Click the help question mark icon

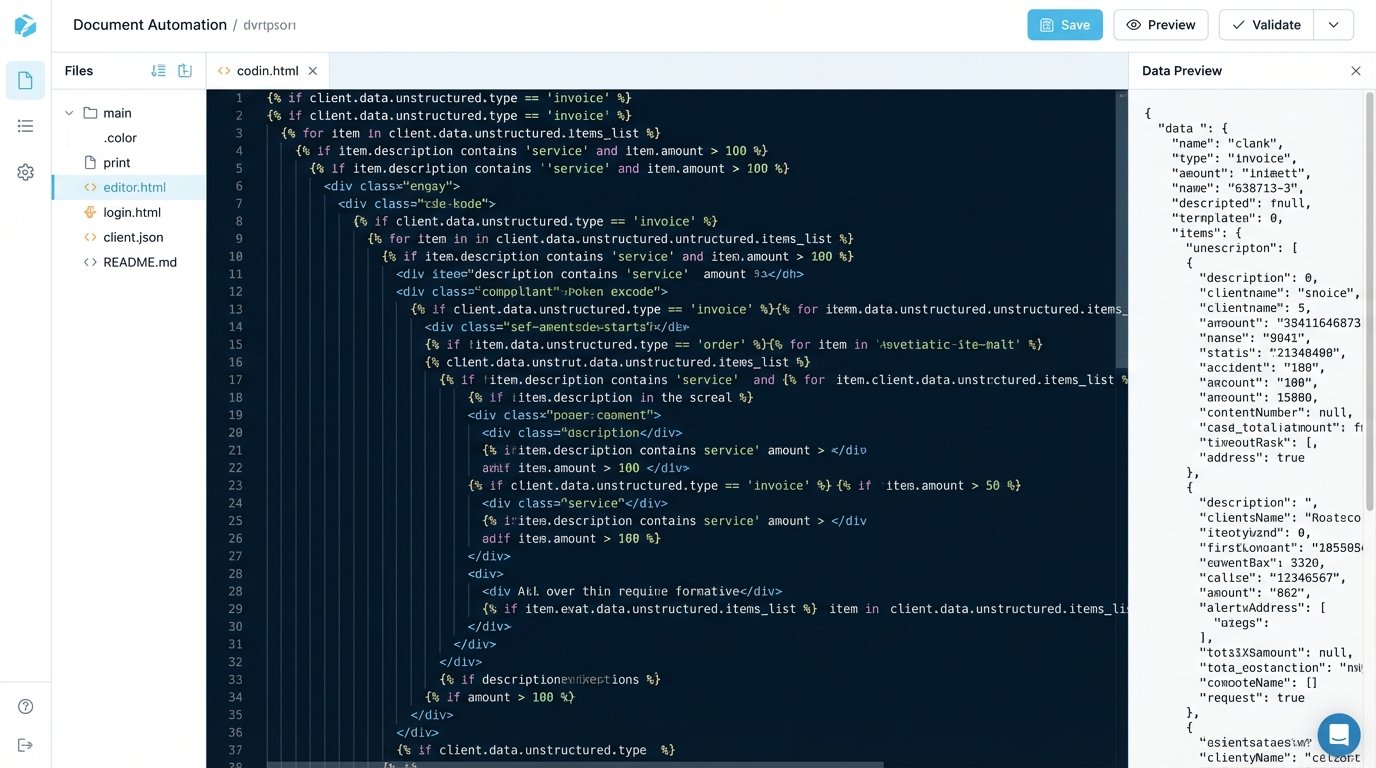pos(25,706)
